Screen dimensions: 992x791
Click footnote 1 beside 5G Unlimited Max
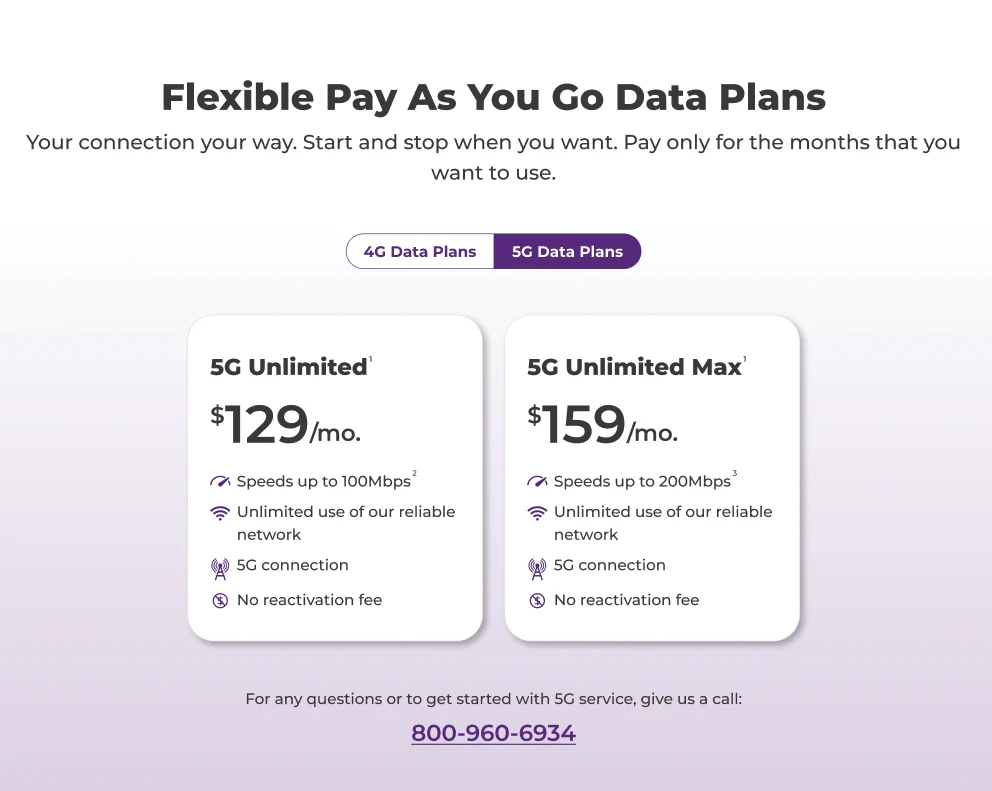(745, 359)
